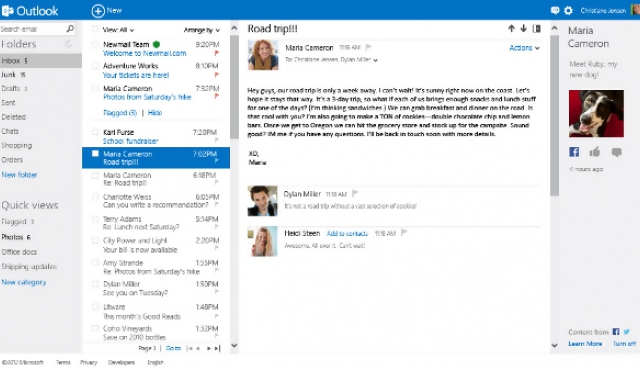Go to last page of messages
640x370 pixels.
pos(217,348)
